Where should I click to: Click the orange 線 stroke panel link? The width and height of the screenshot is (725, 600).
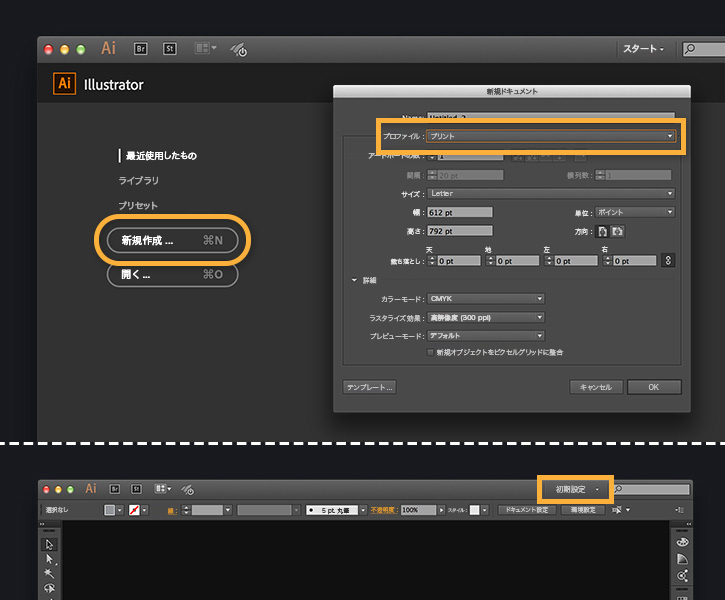tap(172, 511)
